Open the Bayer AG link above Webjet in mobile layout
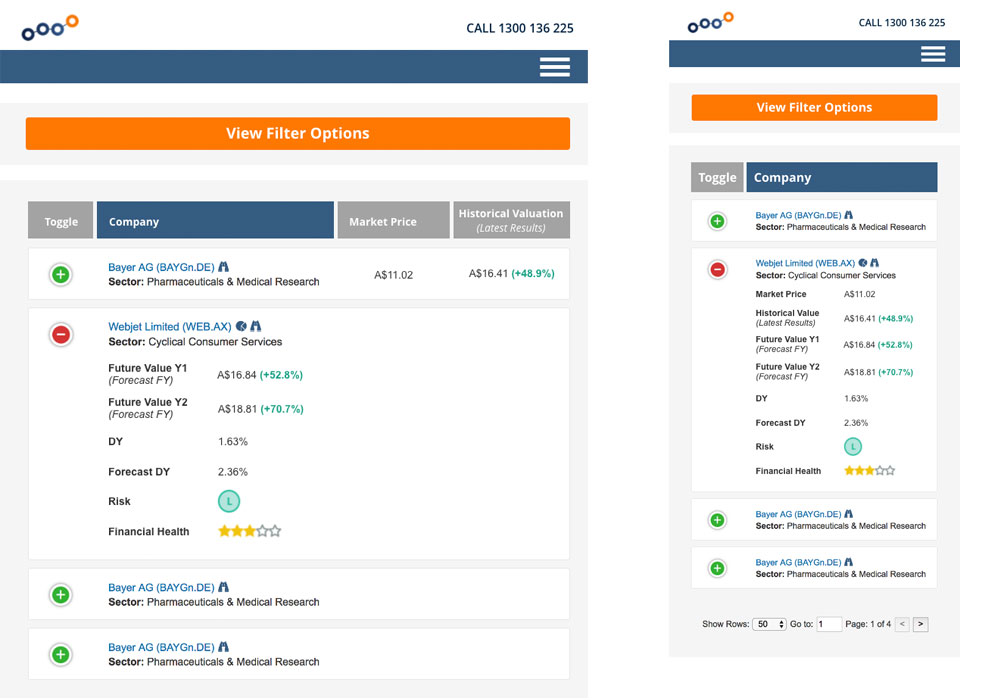 pyautogui.click(x=798, y=215)
